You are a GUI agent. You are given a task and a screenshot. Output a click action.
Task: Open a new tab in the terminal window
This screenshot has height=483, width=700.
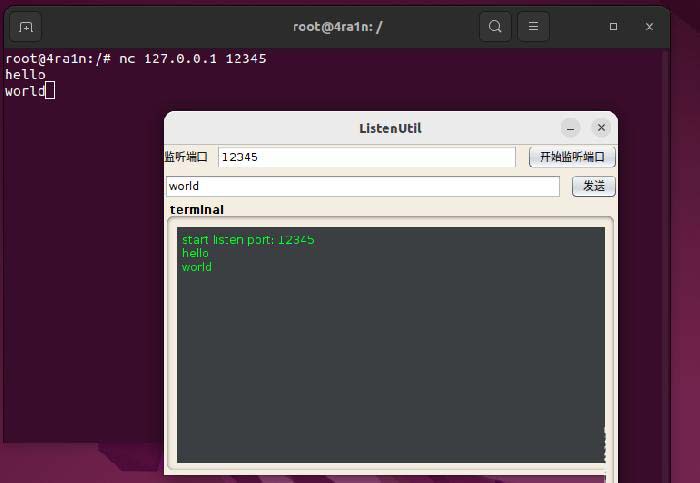click(25, 27)
